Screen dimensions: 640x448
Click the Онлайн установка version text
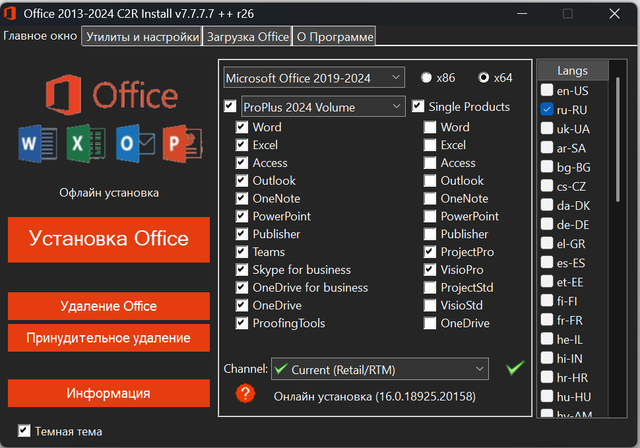[x=374, y=397]
